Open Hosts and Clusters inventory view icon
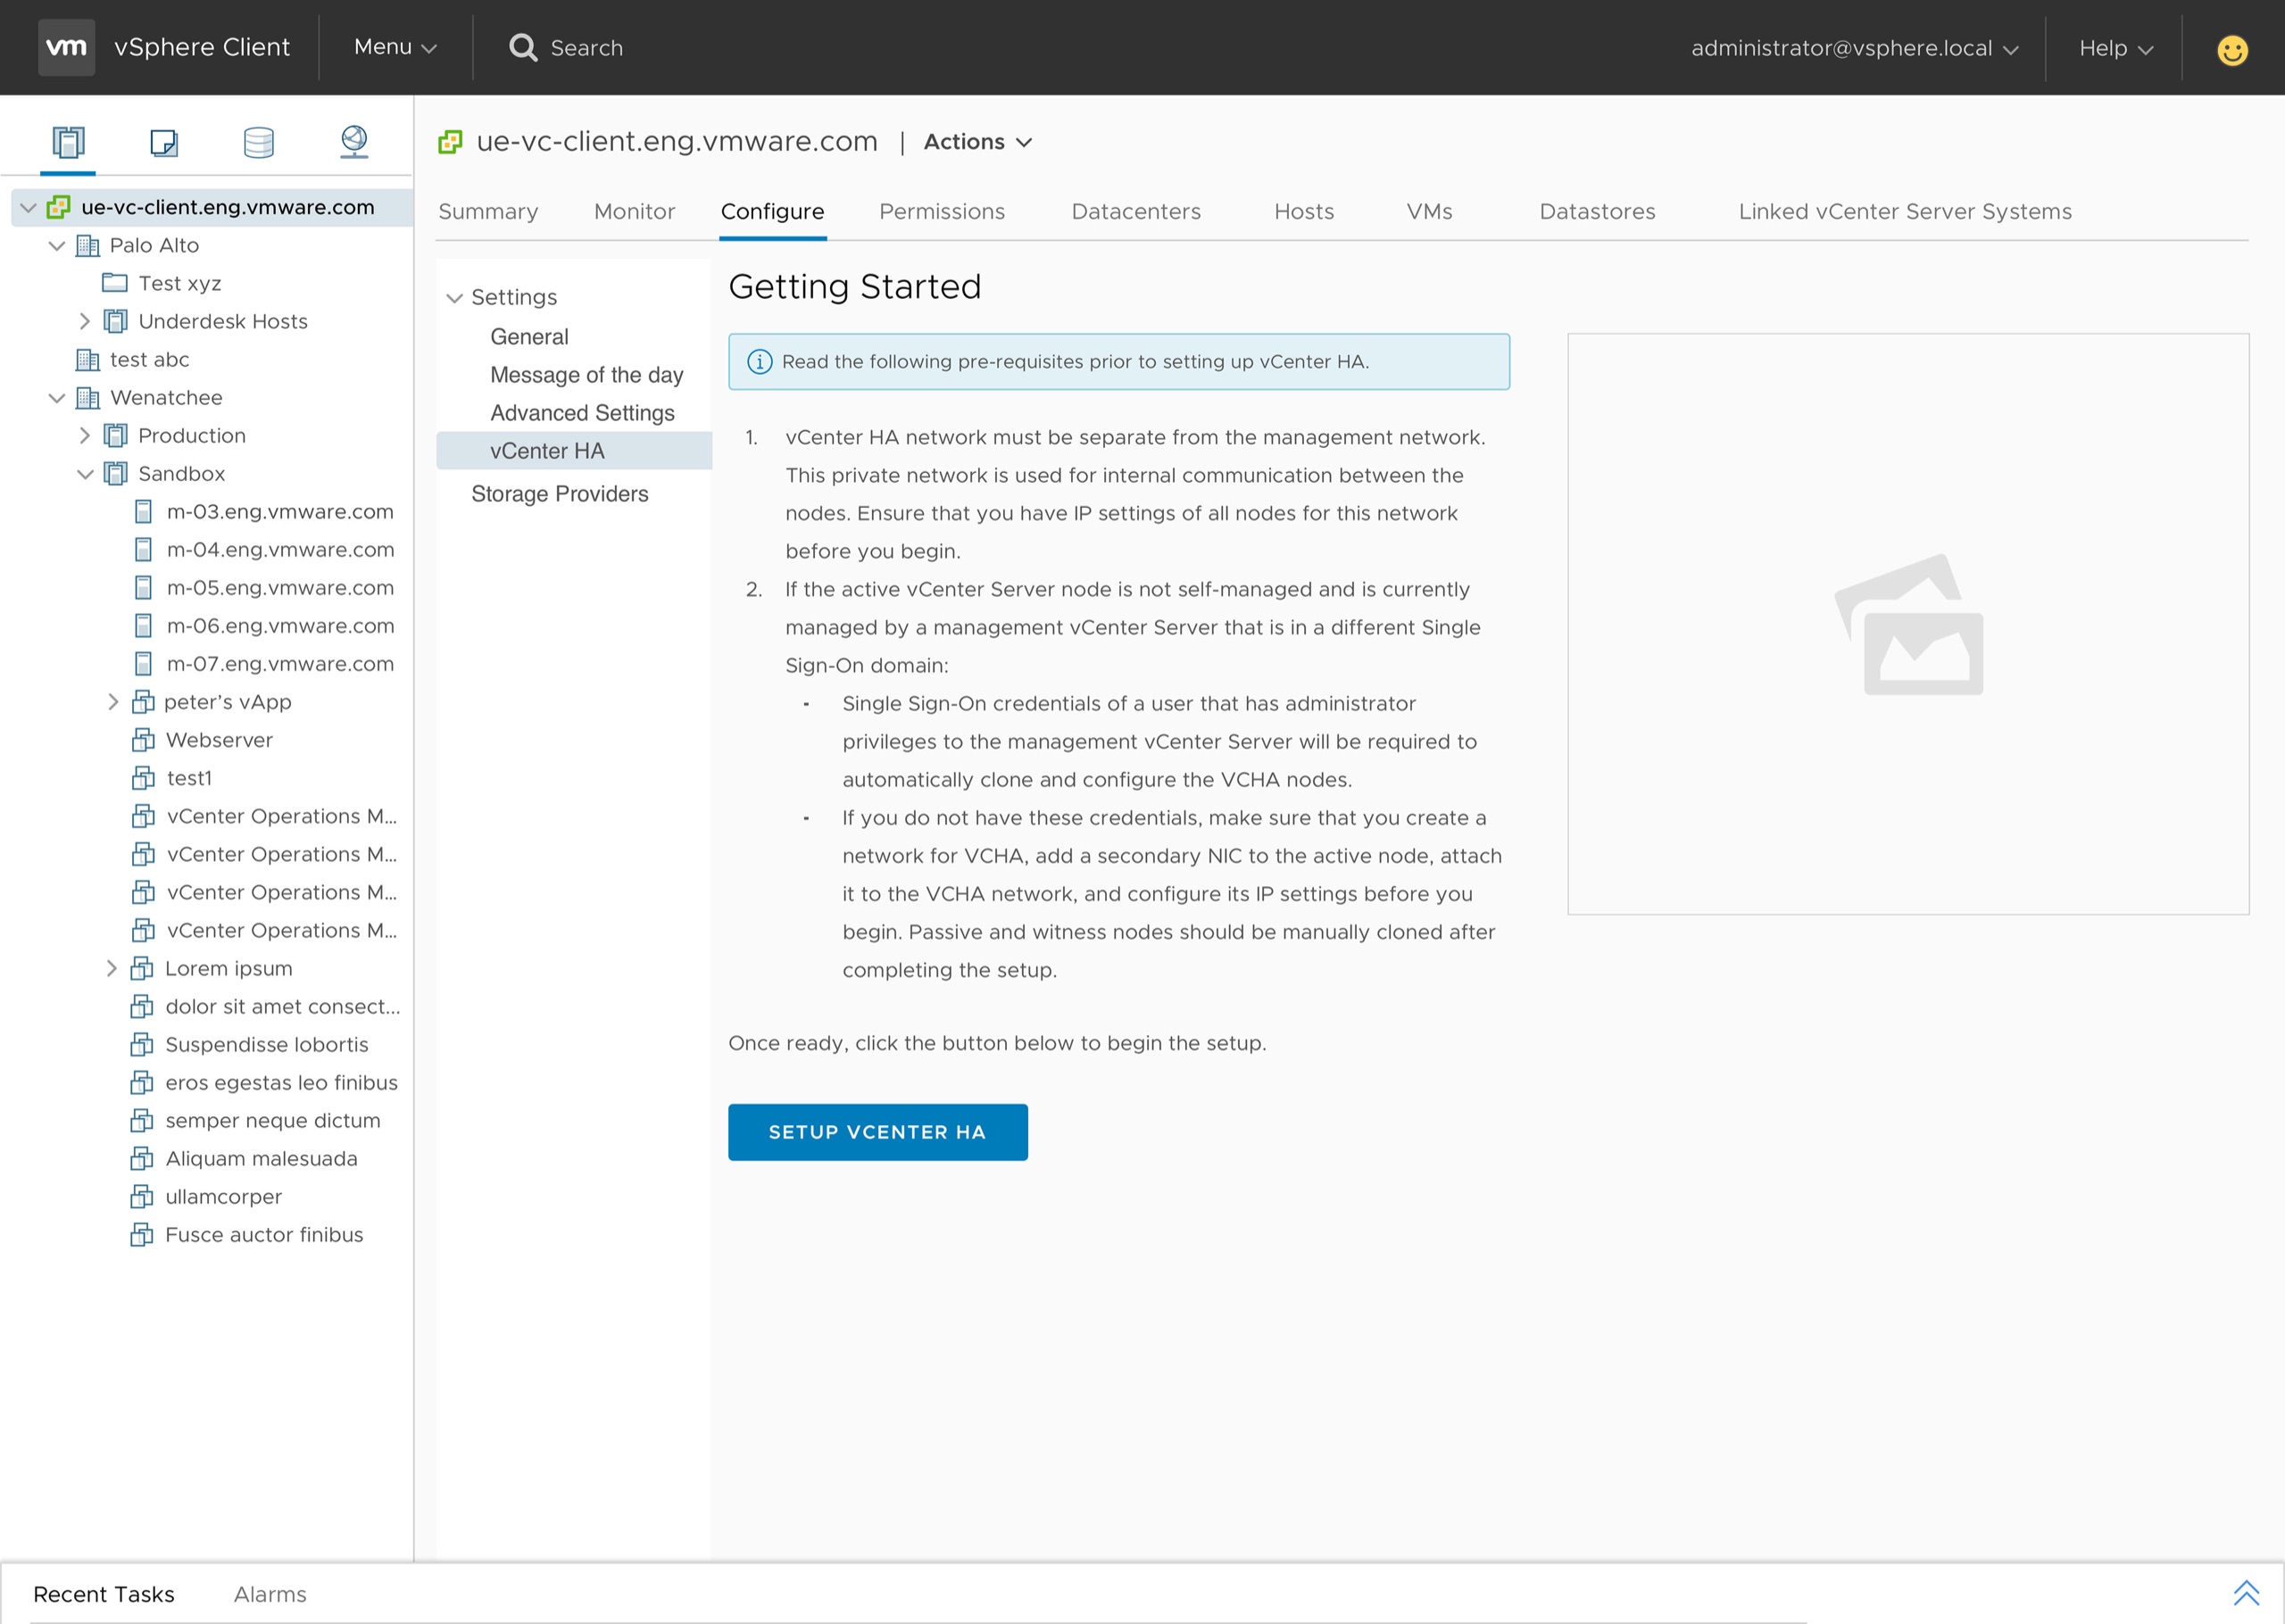The height and width of the screenshot is (1624, 2285). click(x=68, y=142)
